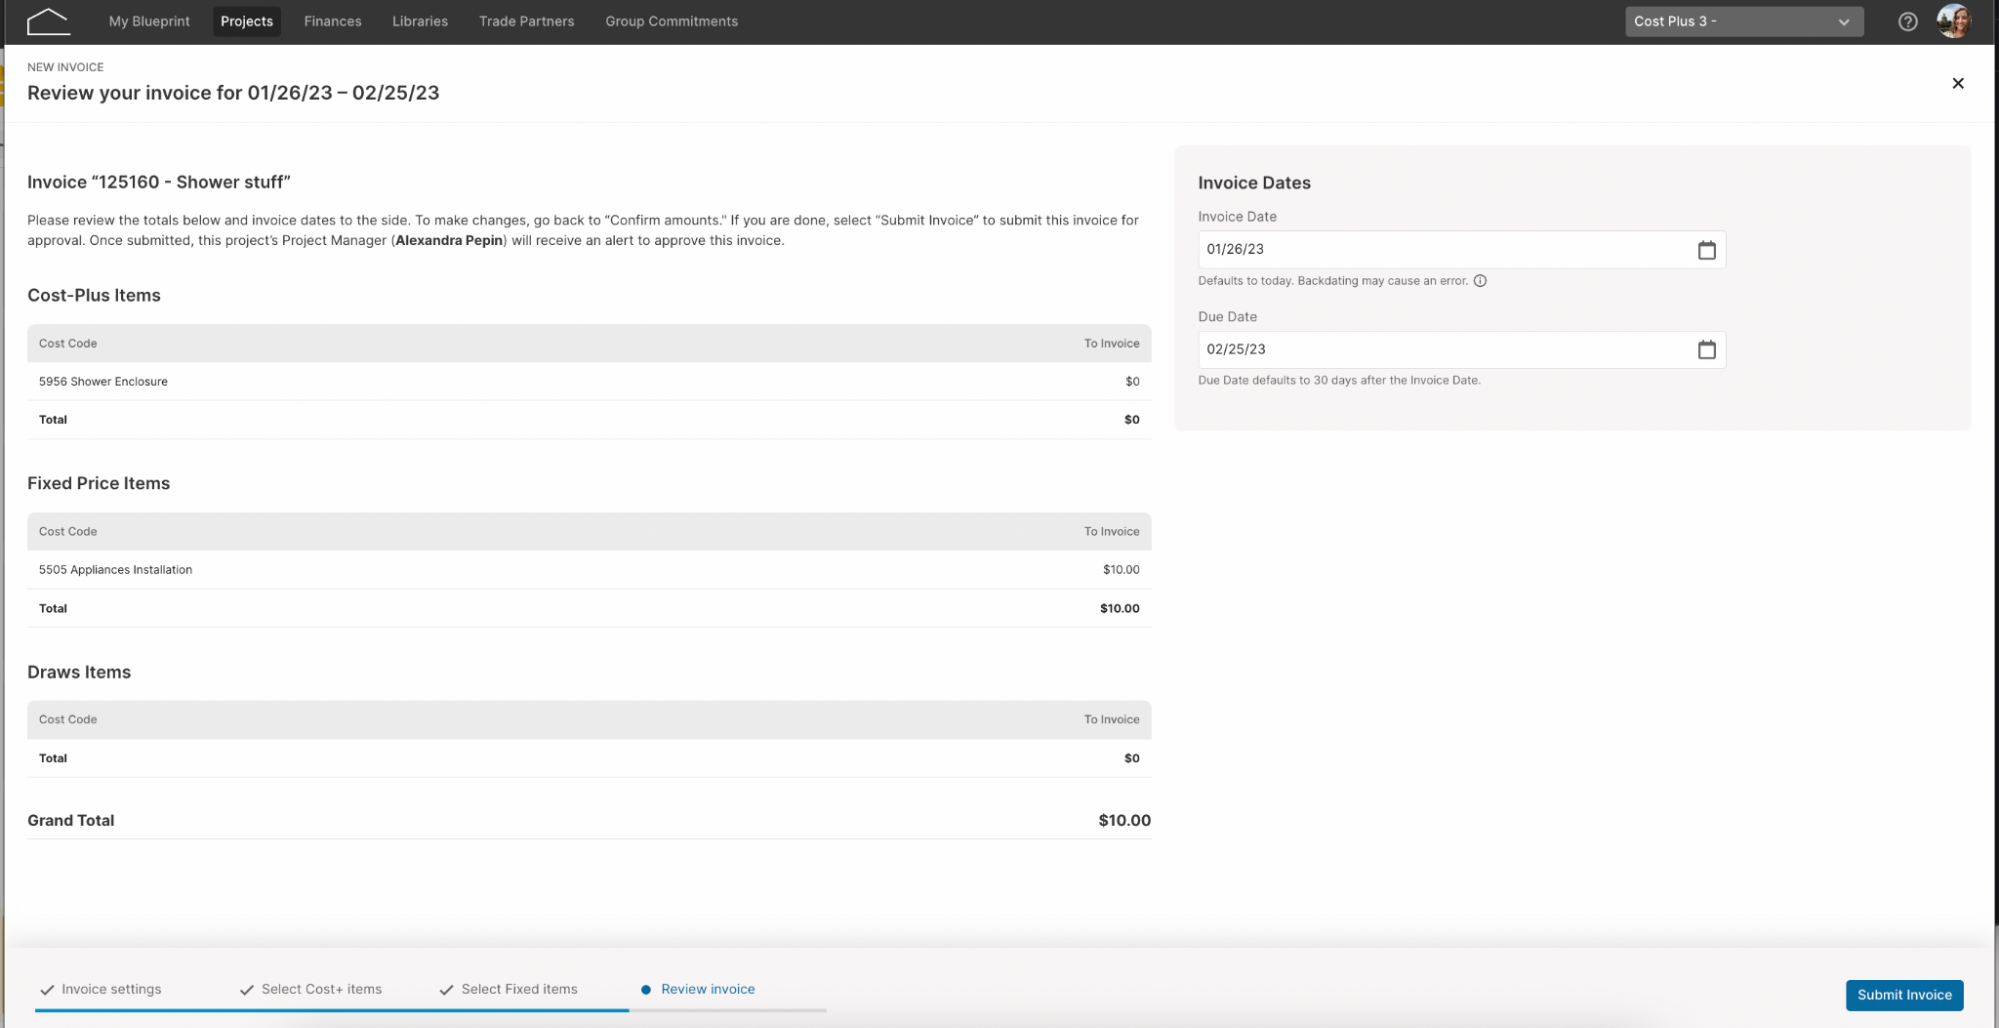Expand the Cost Plus 3 project dropdown
The width and height of the screenshot is (1999, 1028).
[1744, 21]
